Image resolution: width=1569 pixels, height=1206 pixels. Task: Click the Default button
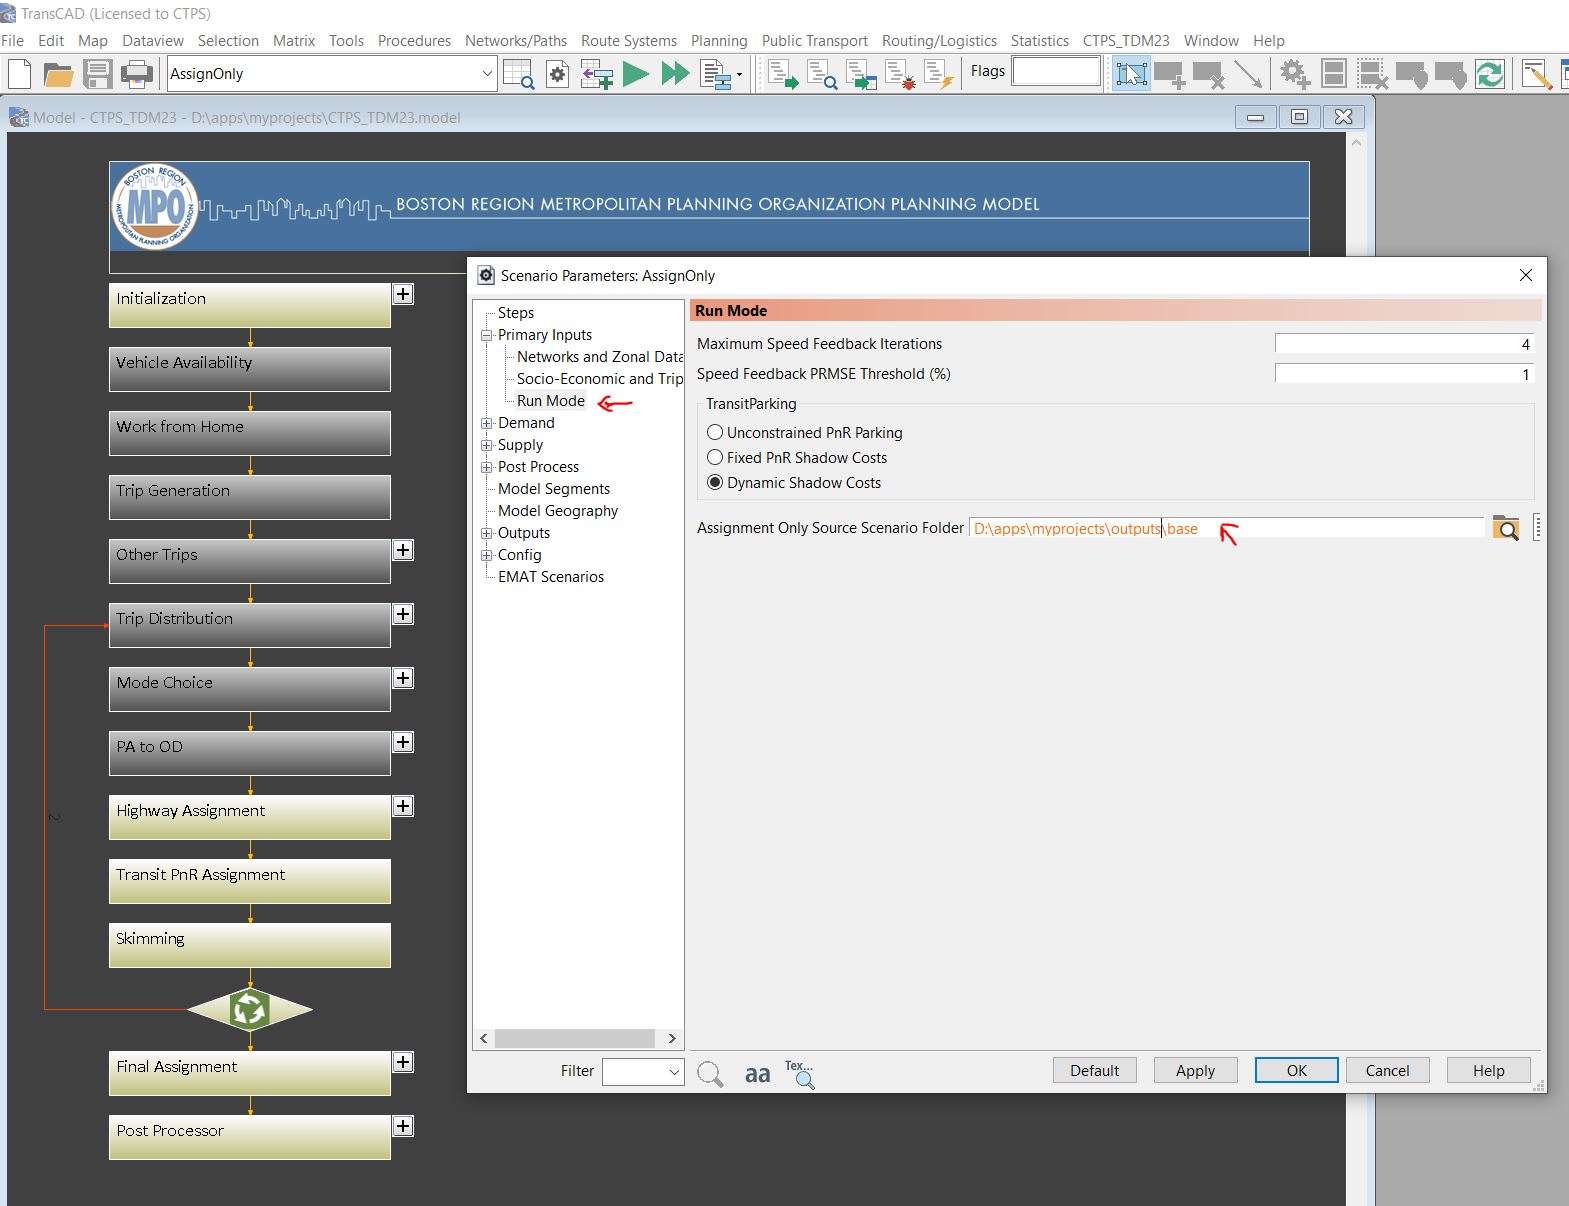pos(1095,1070)
